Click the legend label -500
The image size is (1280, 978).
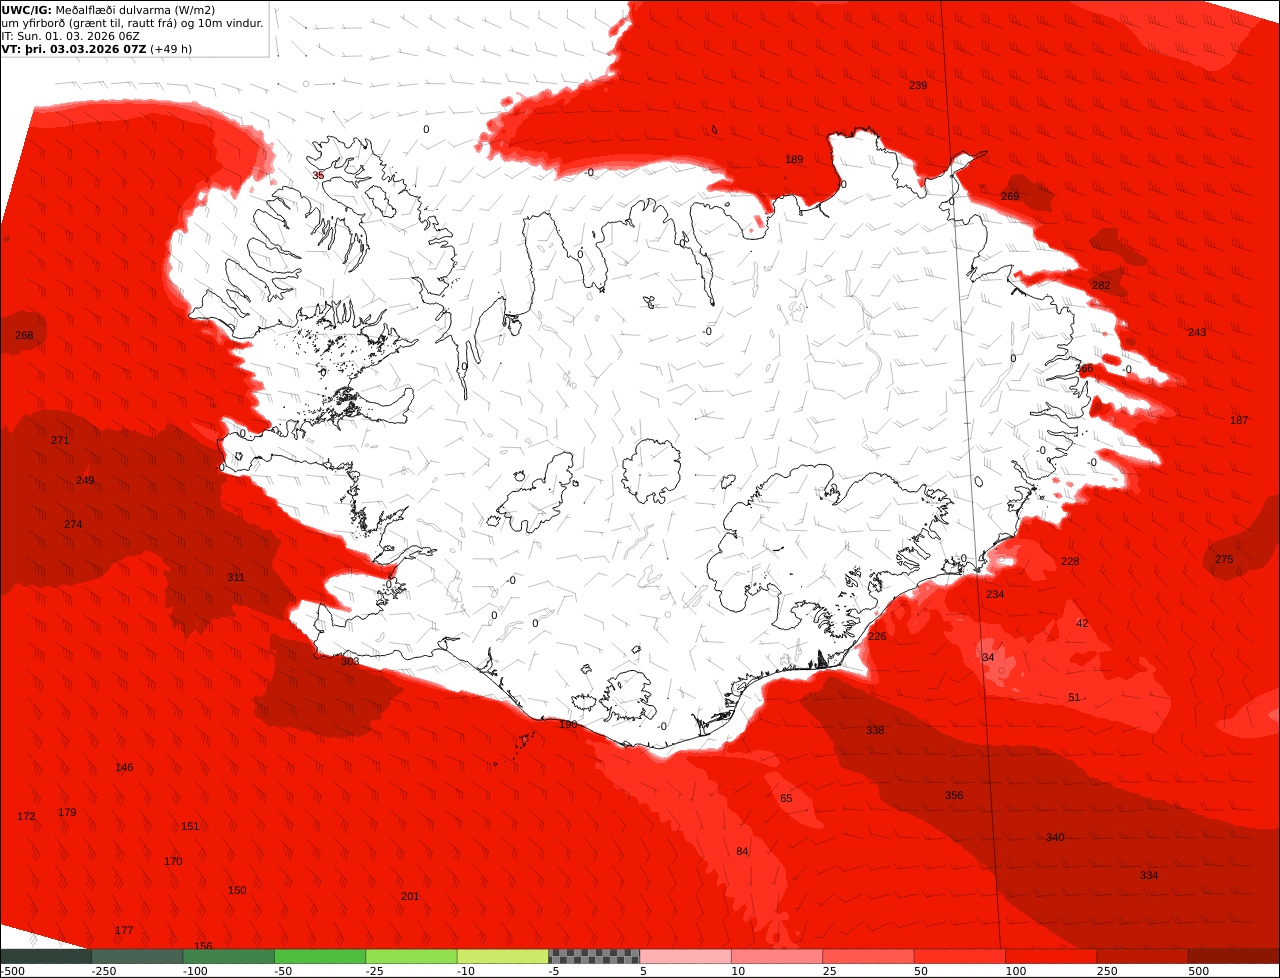13,971
